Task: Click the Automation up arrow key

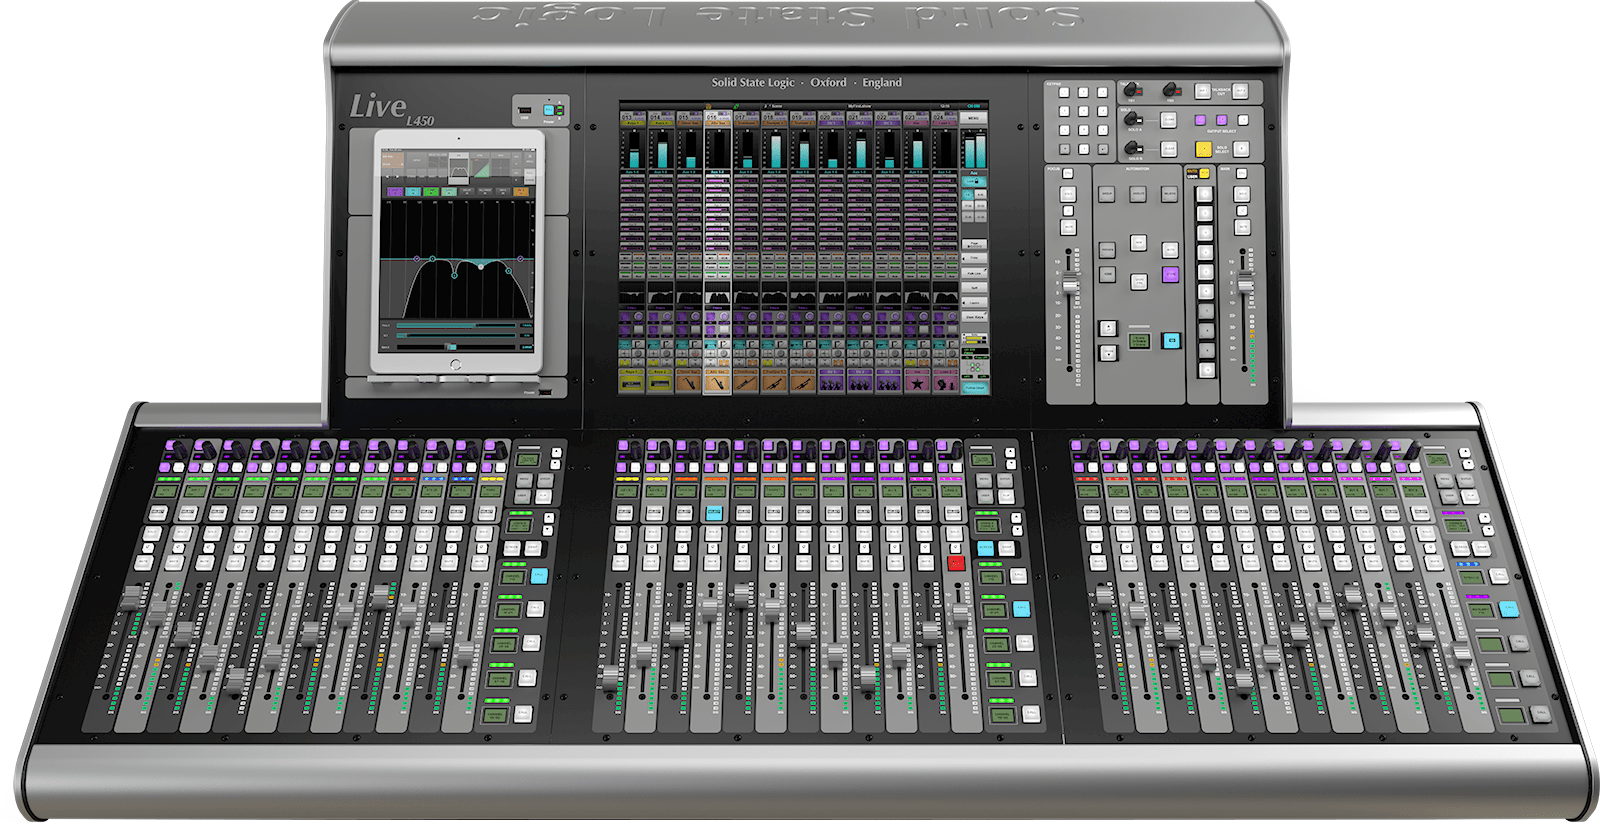Action: pyautogui.click(x=1108, y=328)
